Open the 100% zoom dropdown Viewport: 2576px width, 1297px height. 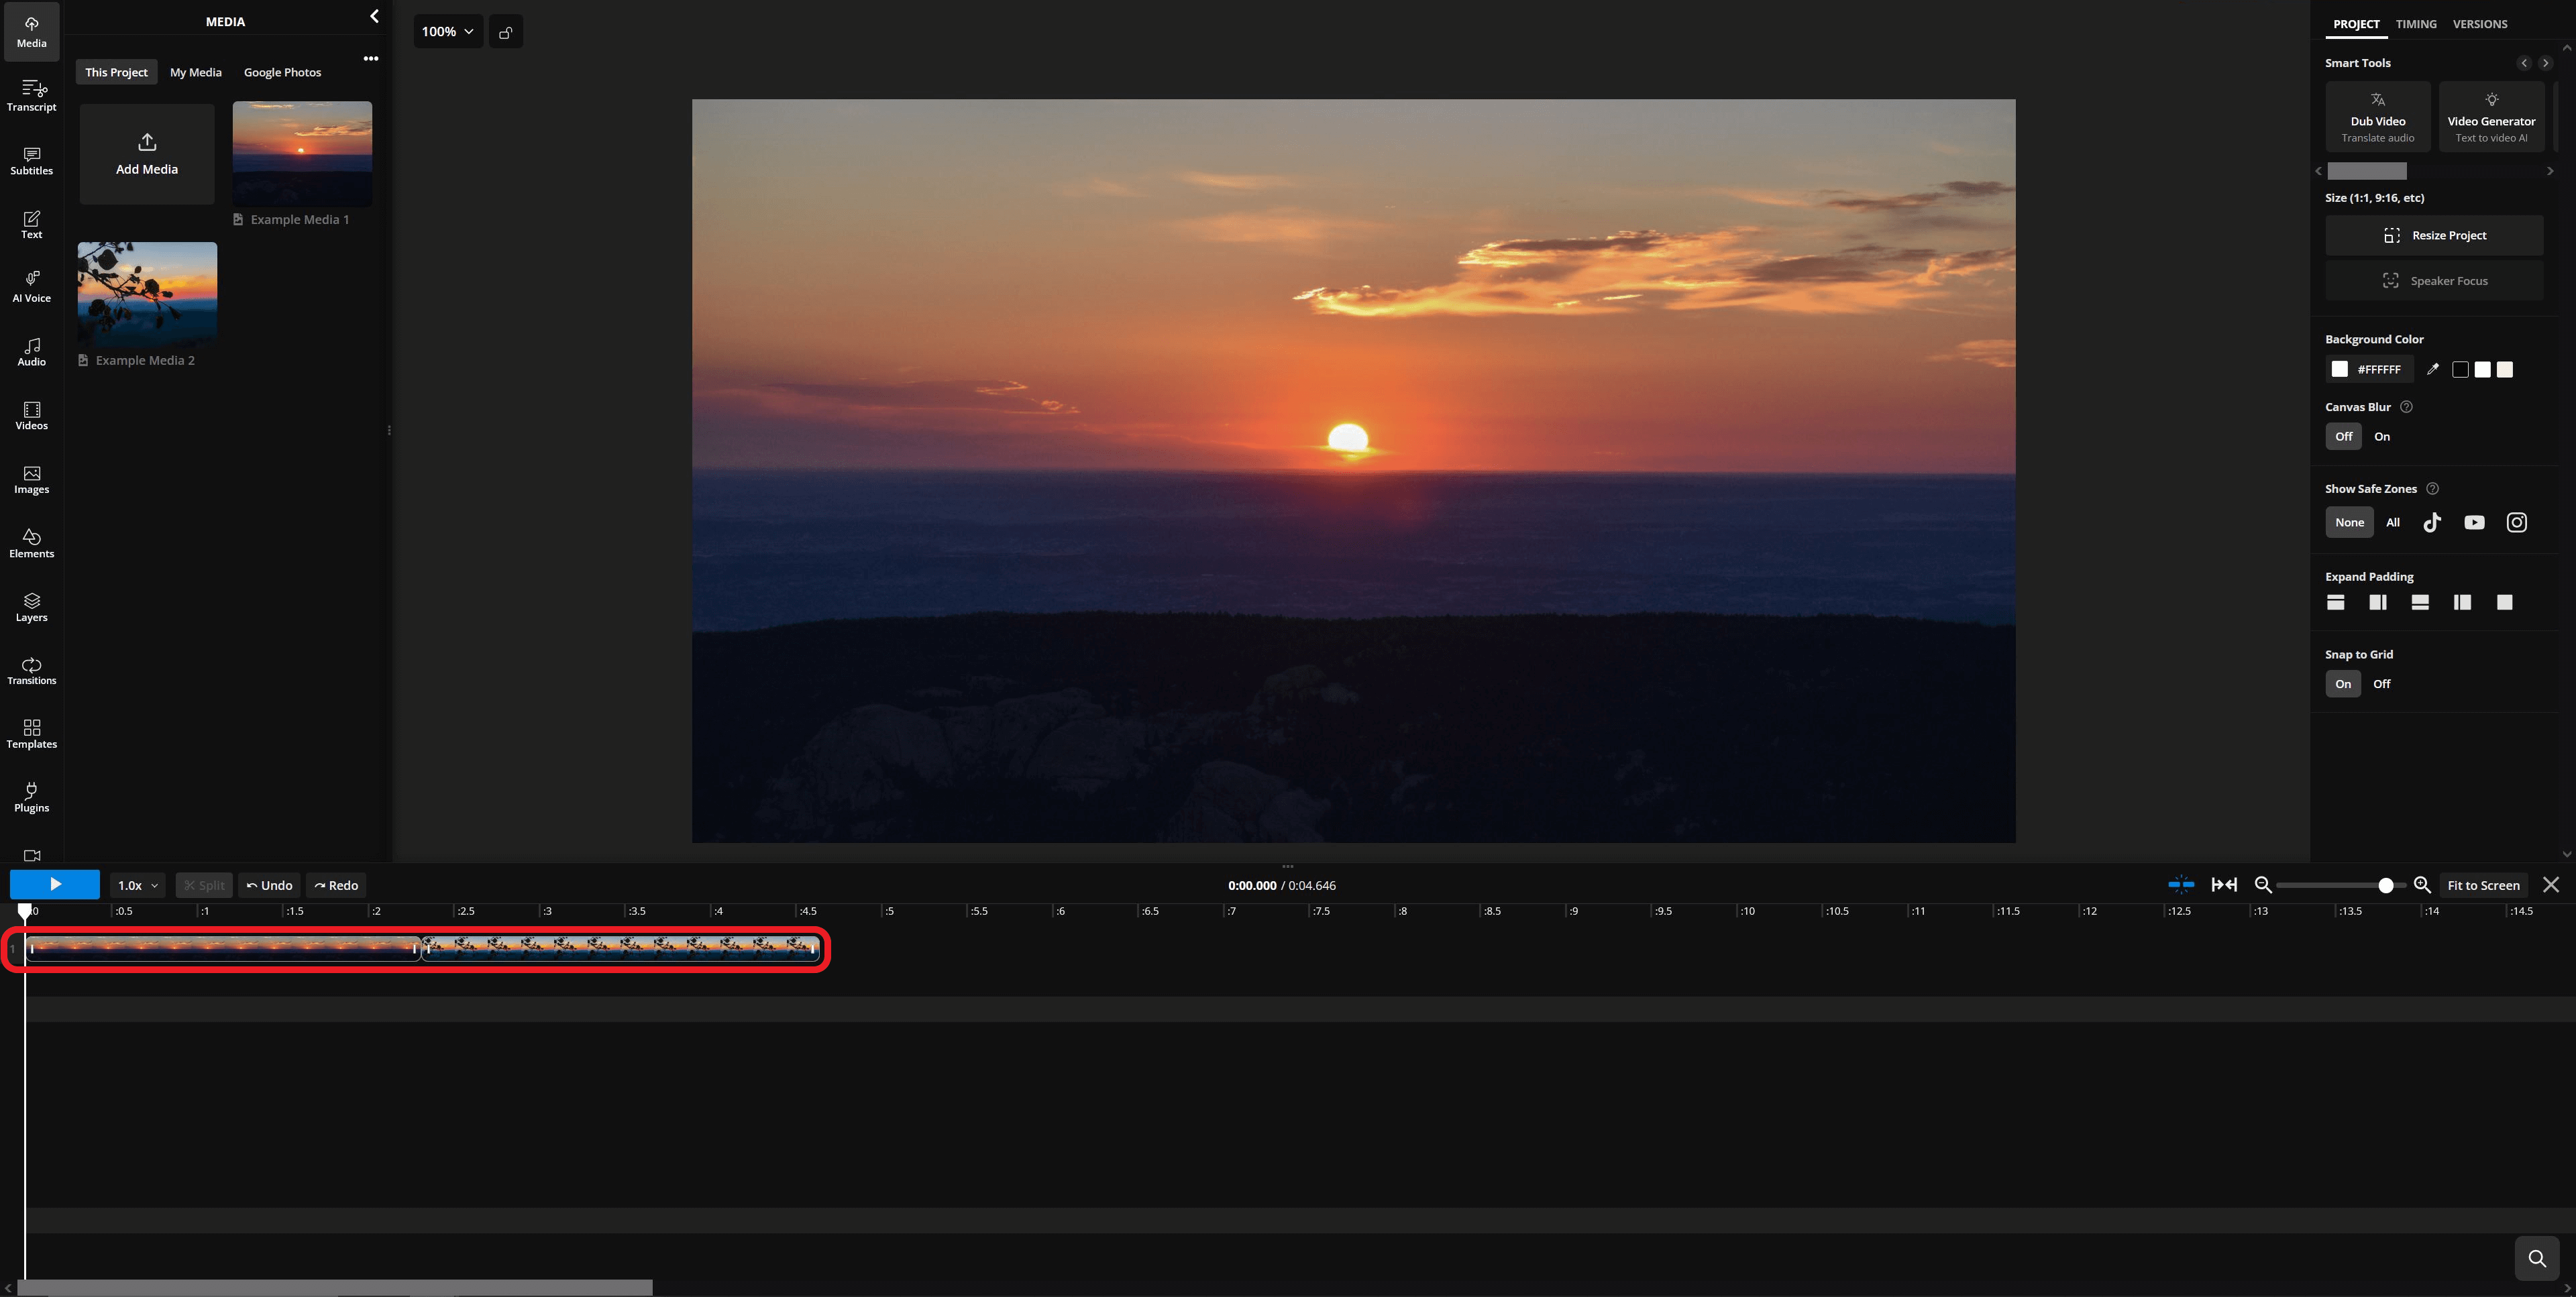tap(447, 31)
